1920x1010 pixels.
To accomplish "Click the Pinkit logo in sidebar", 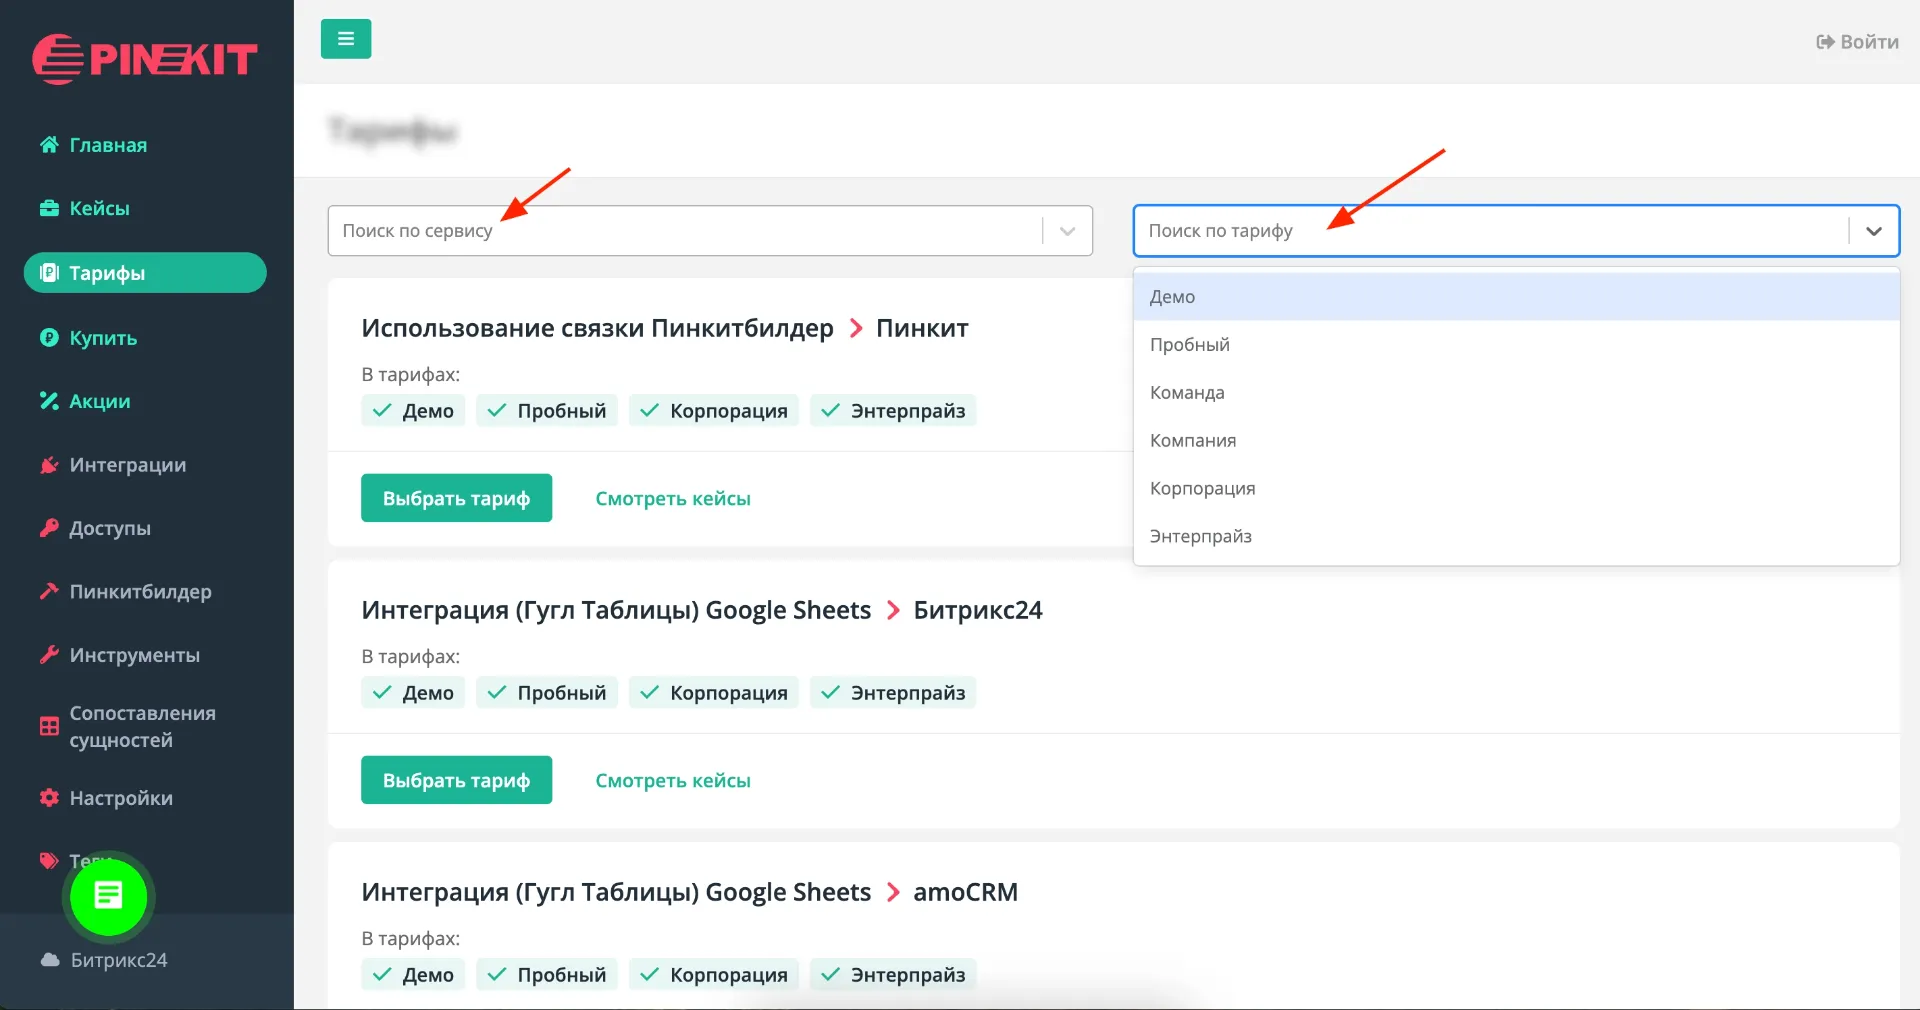I will [x=145, y=59].
